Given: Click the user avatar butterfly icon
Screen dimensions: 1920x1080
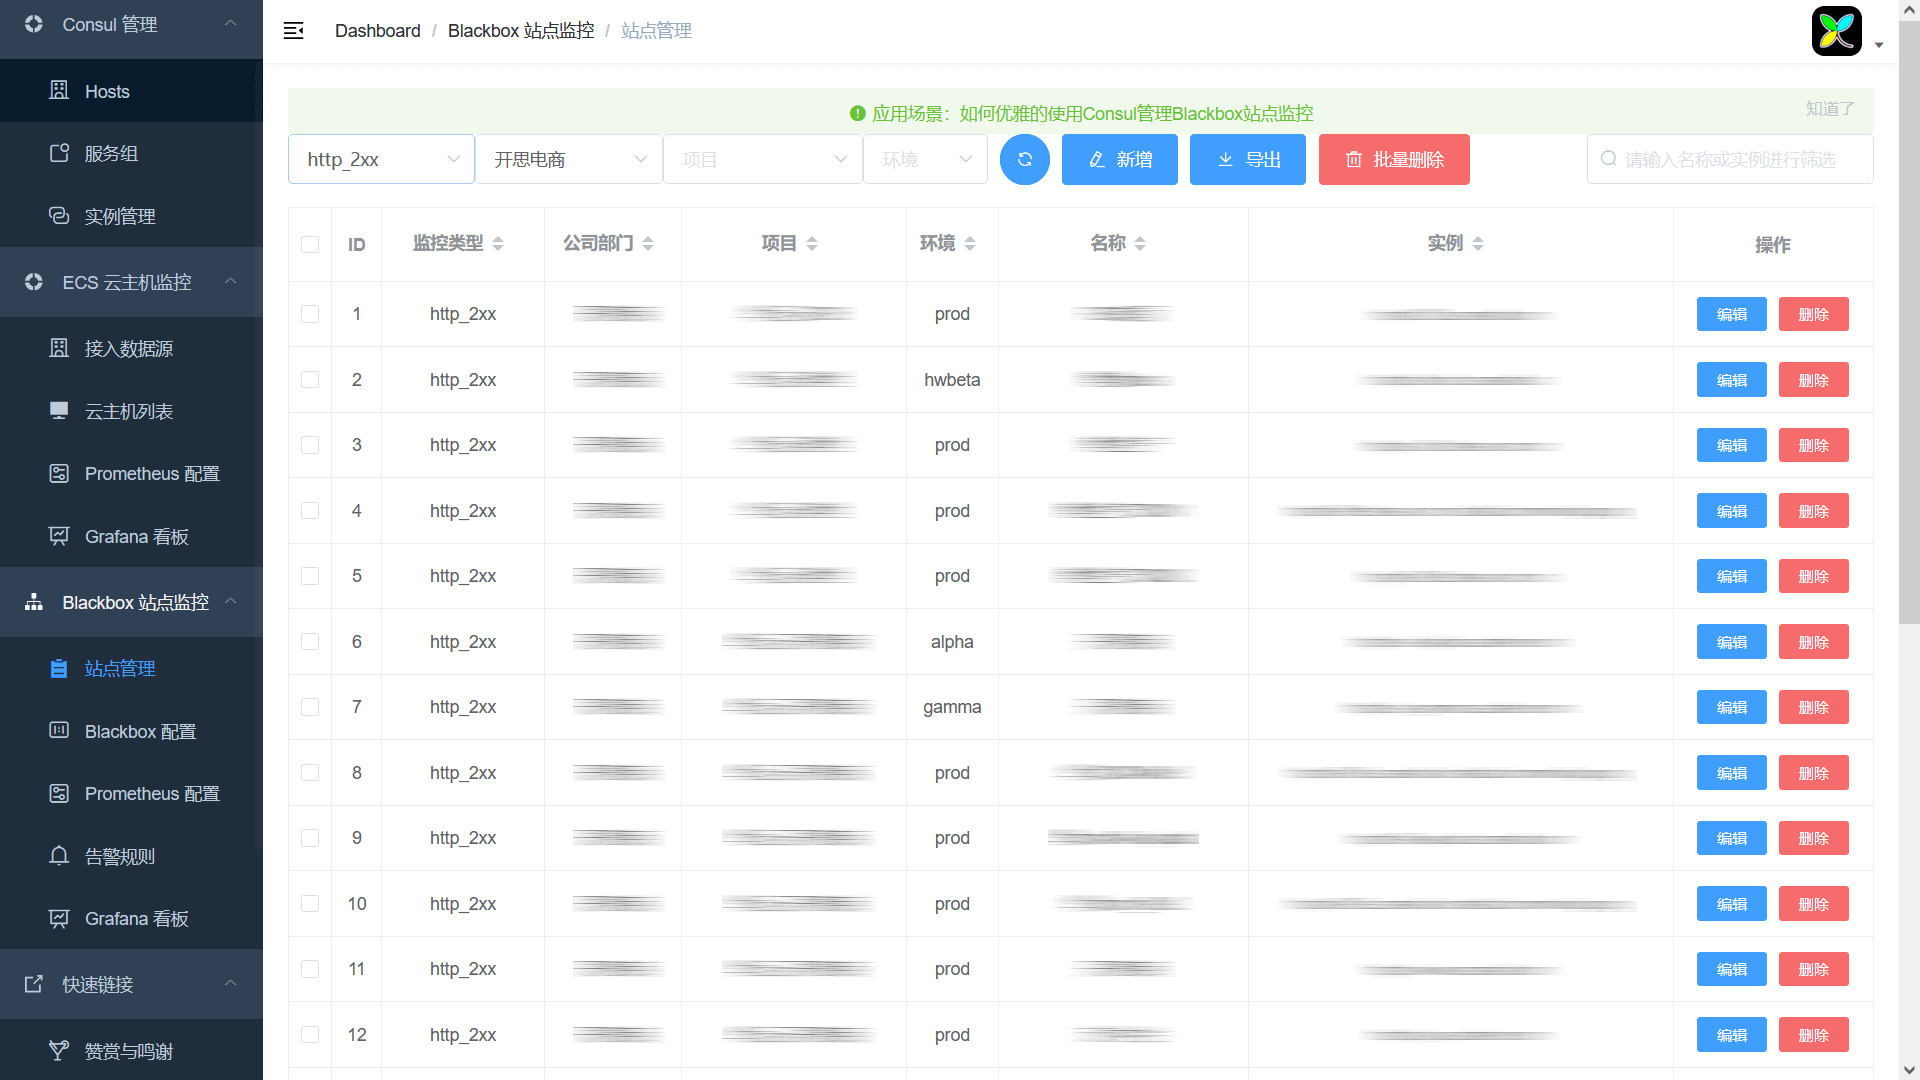Looking at the screenshot, I should [1836, 31].
